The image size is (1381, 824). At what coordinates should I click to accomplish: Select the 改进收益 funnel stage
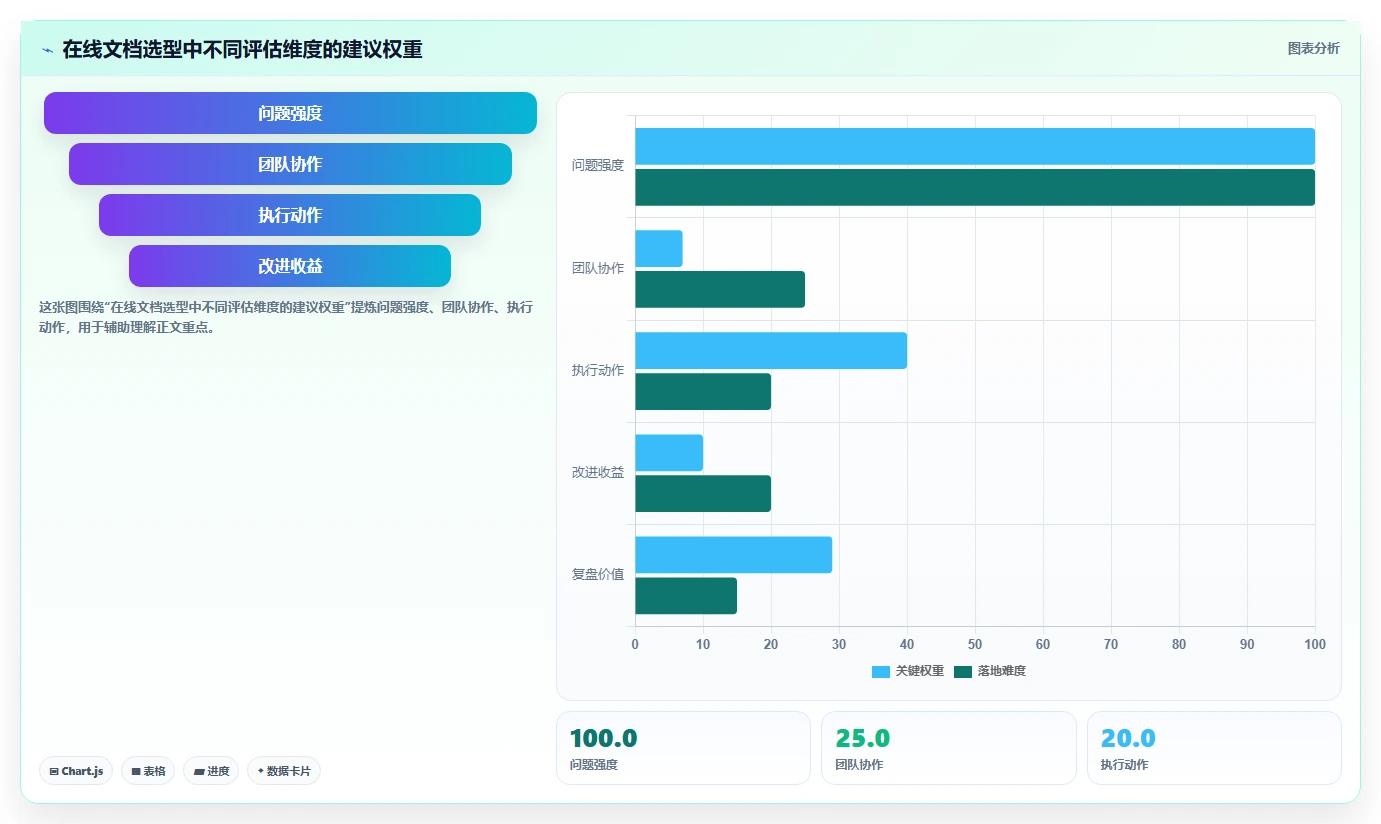point(290,266)
